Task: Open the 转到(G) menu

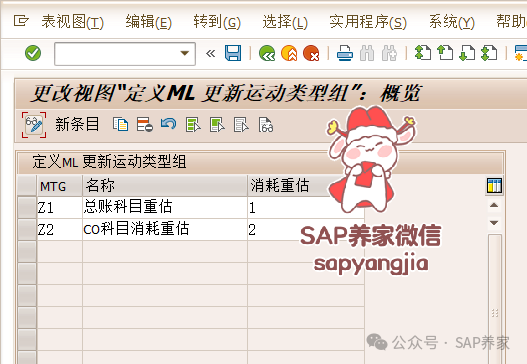Action: (x=217, y=22)
